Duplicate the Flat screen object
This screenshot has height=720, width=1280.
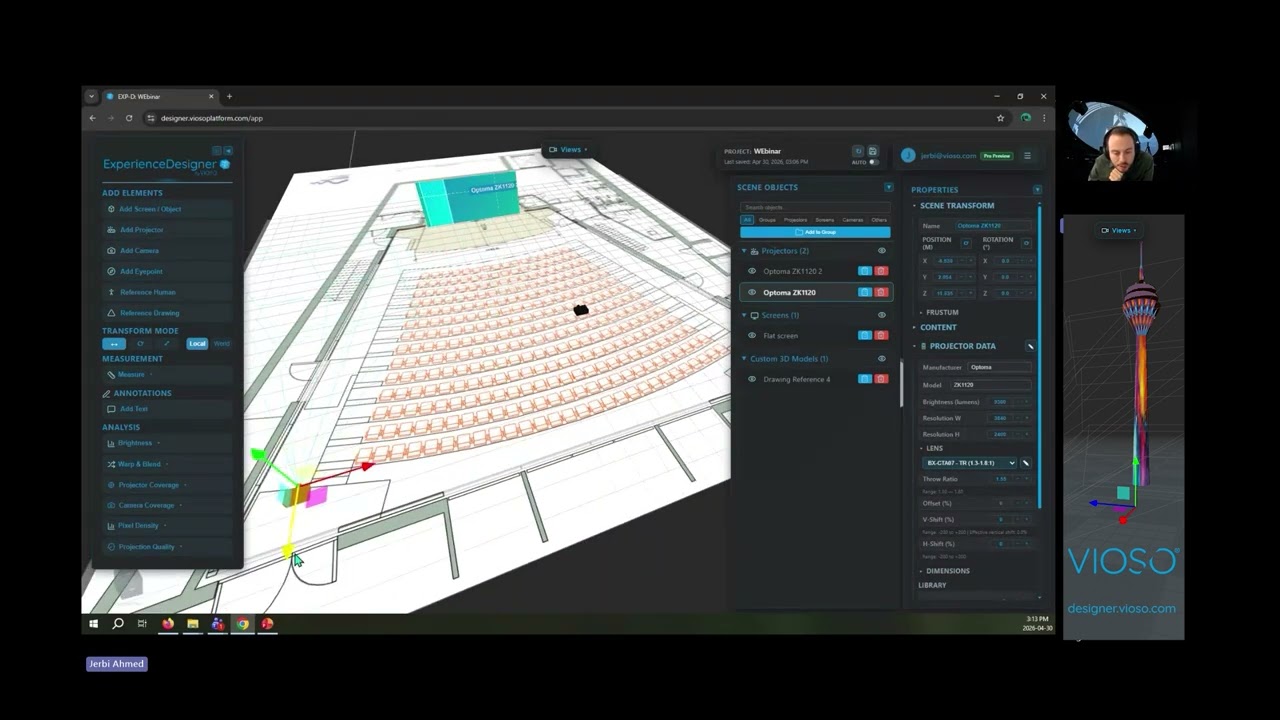pyautogui.click(x=865, y=336)
